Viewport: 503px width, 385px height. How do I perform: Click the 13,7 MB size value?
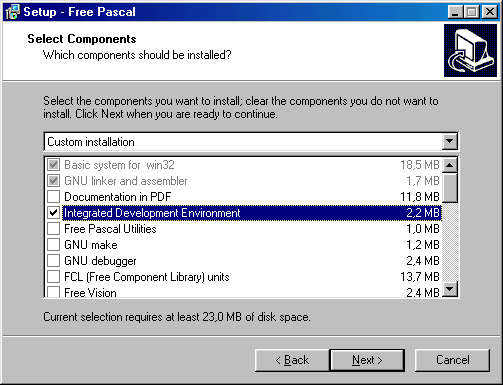[420, 277]
